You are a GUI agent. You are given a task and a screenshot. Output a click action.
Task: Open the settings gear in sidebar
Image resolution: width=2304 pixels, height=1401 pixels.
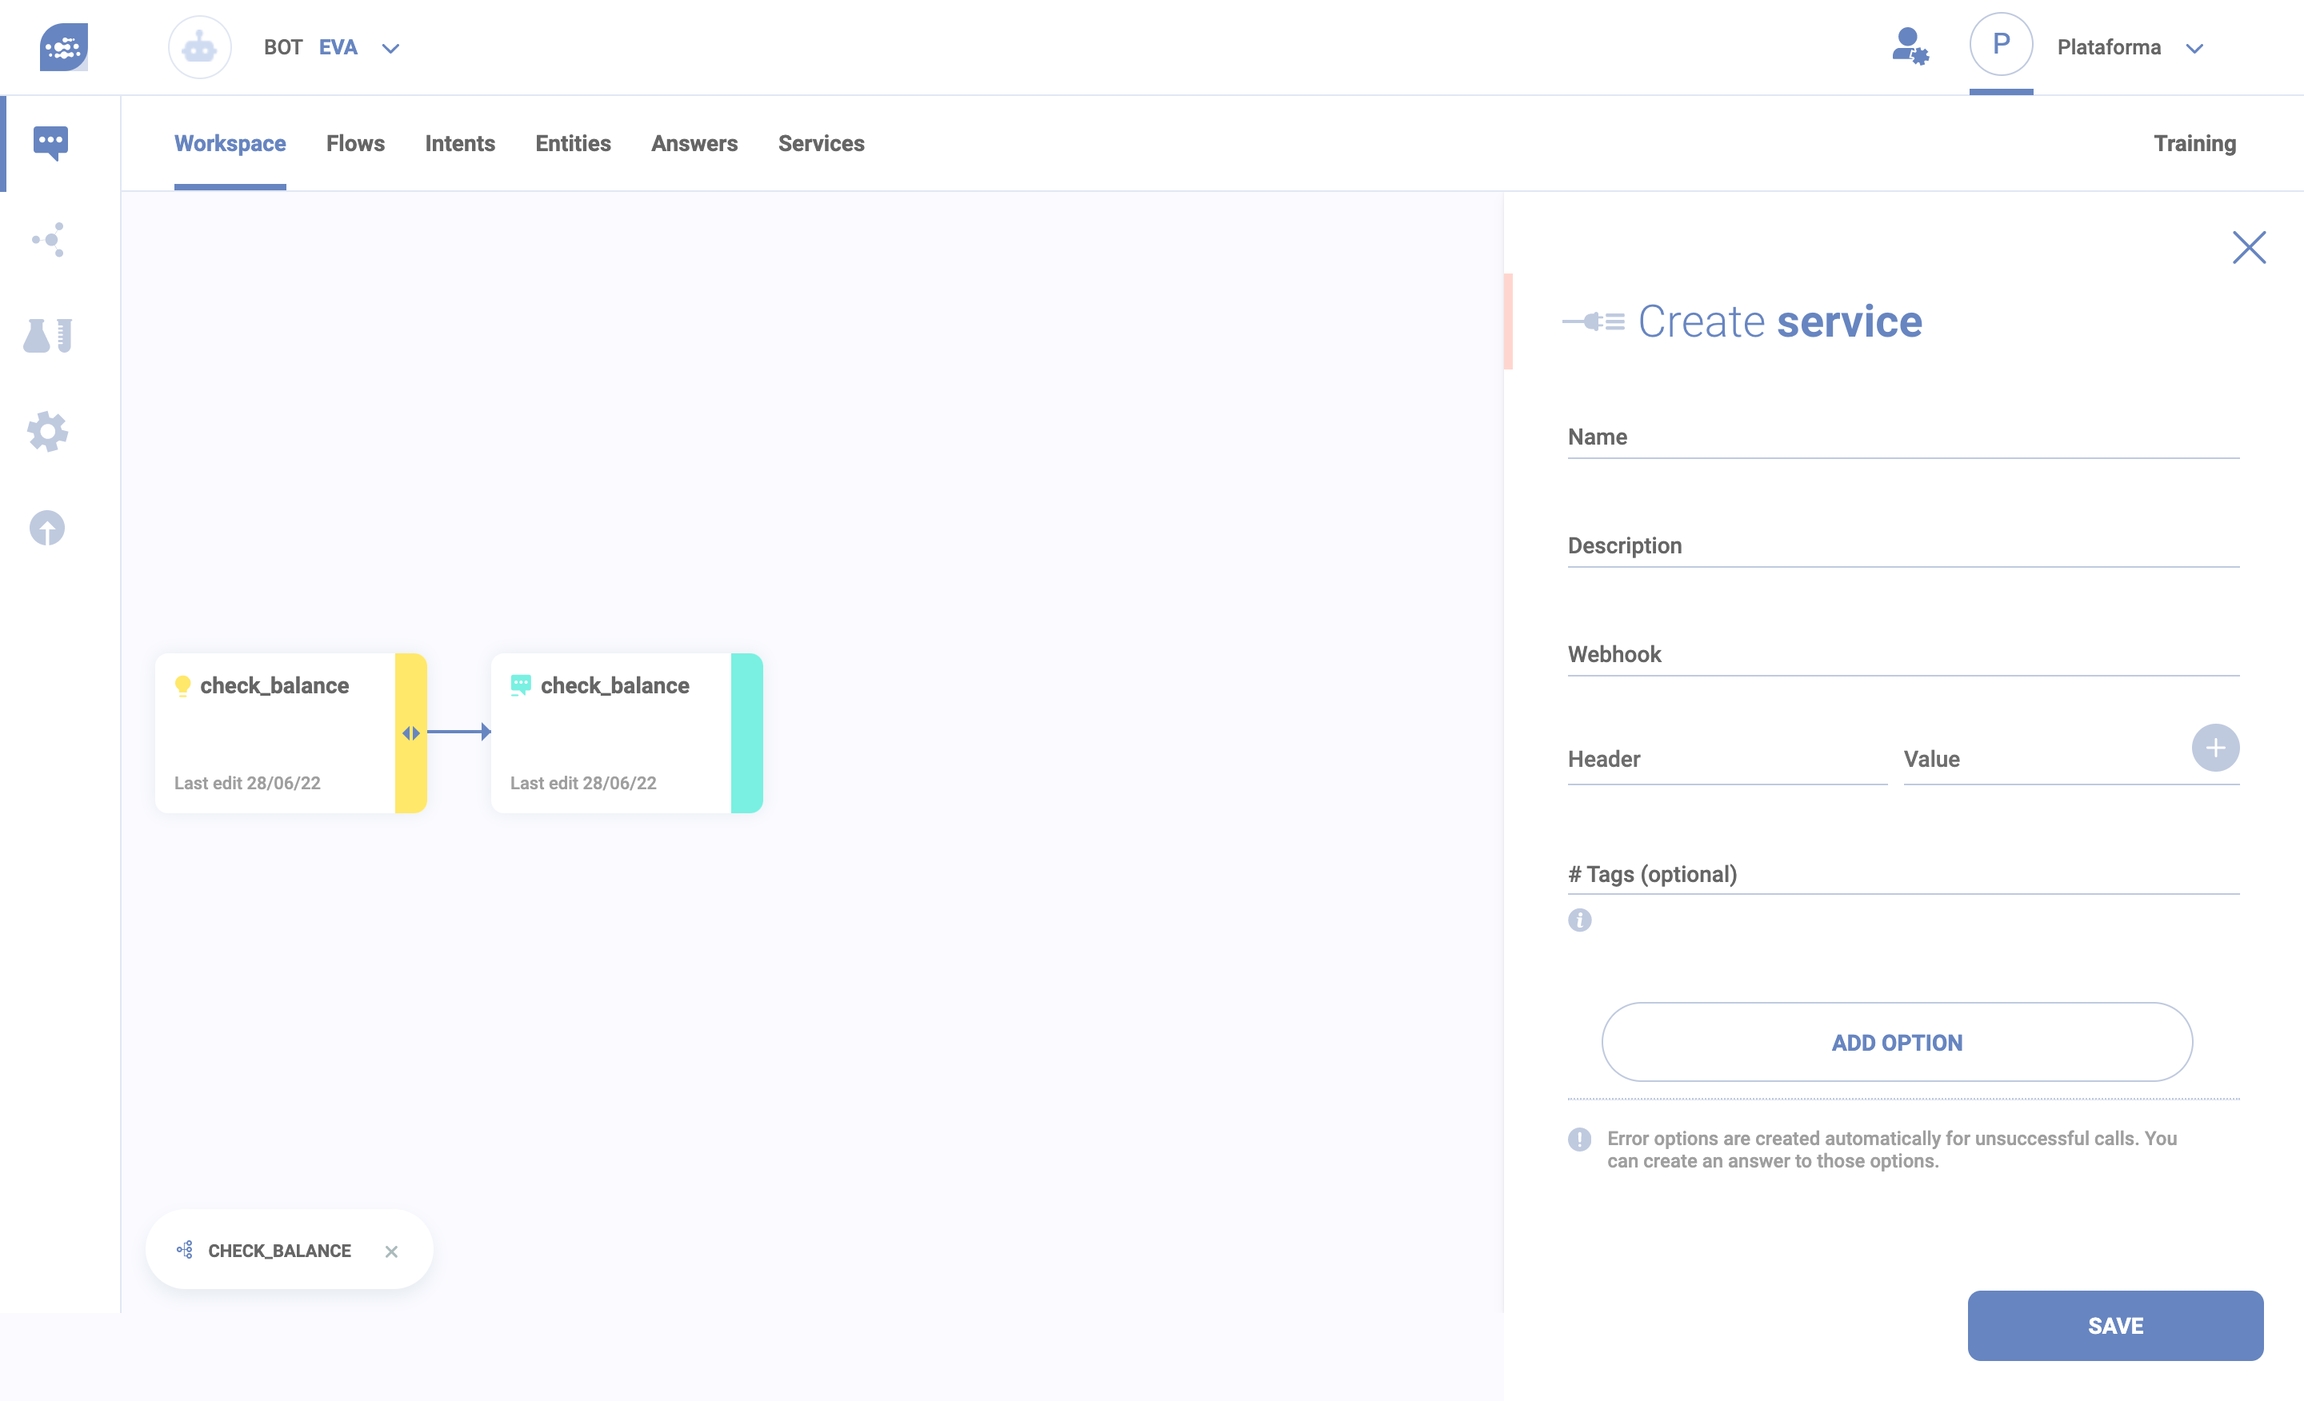click(48, 432)
